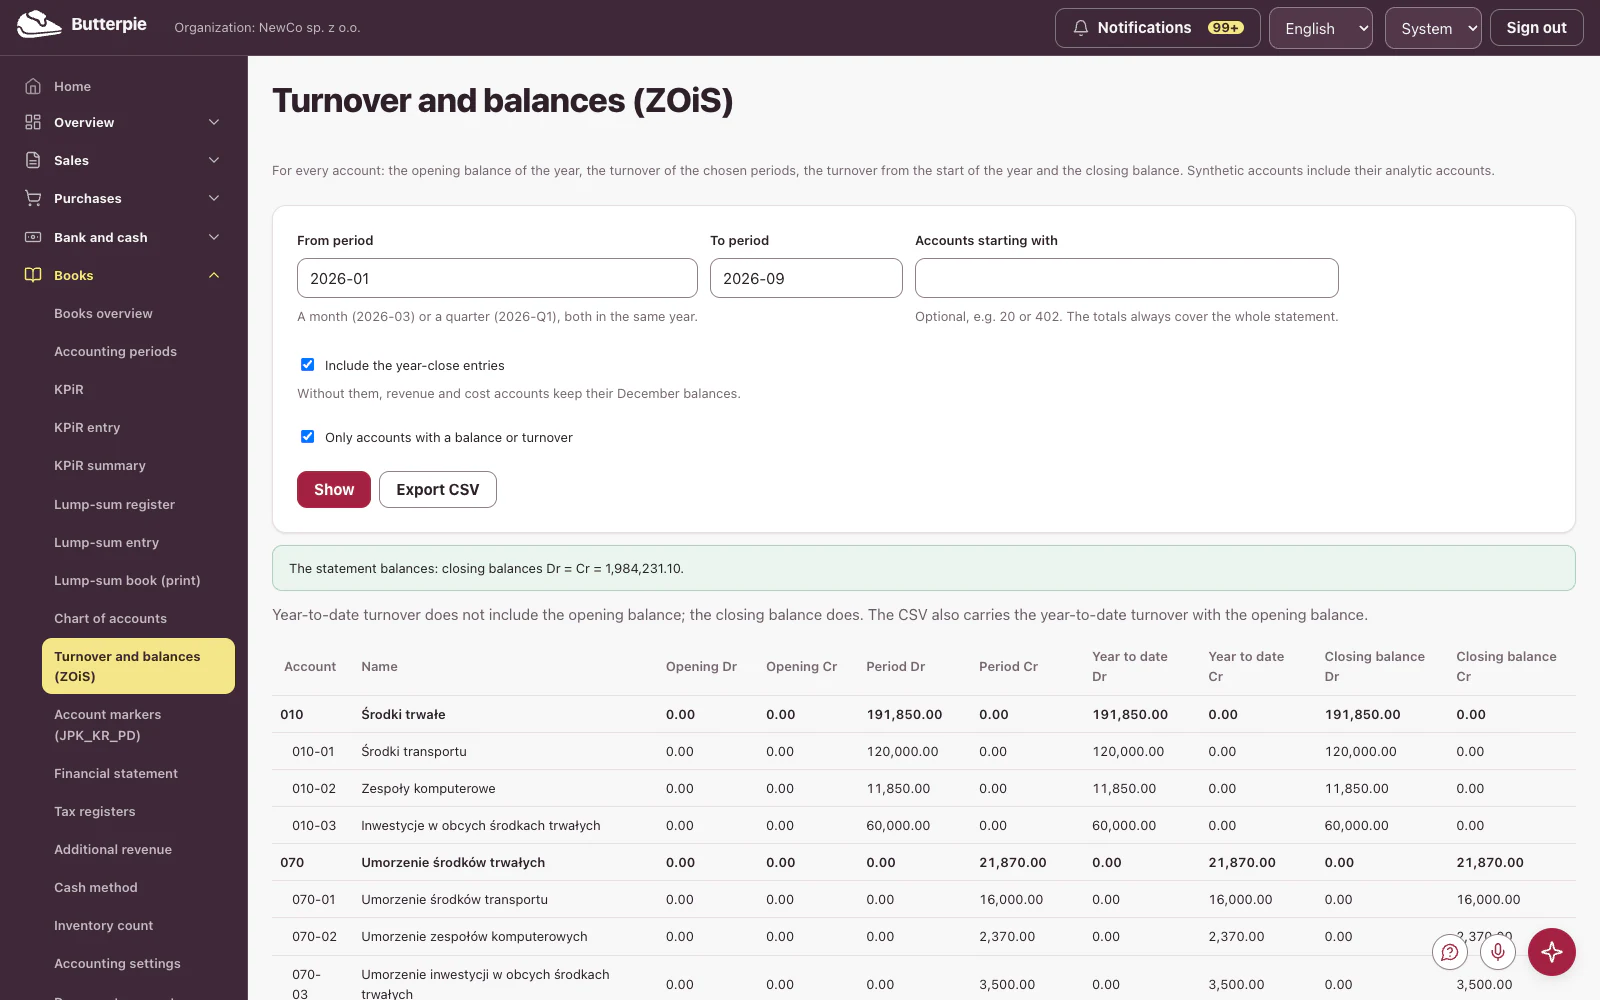This screenshot has height=1000, width=1600.
Task: Click the Books open-book icon
Action: point(33,275)
